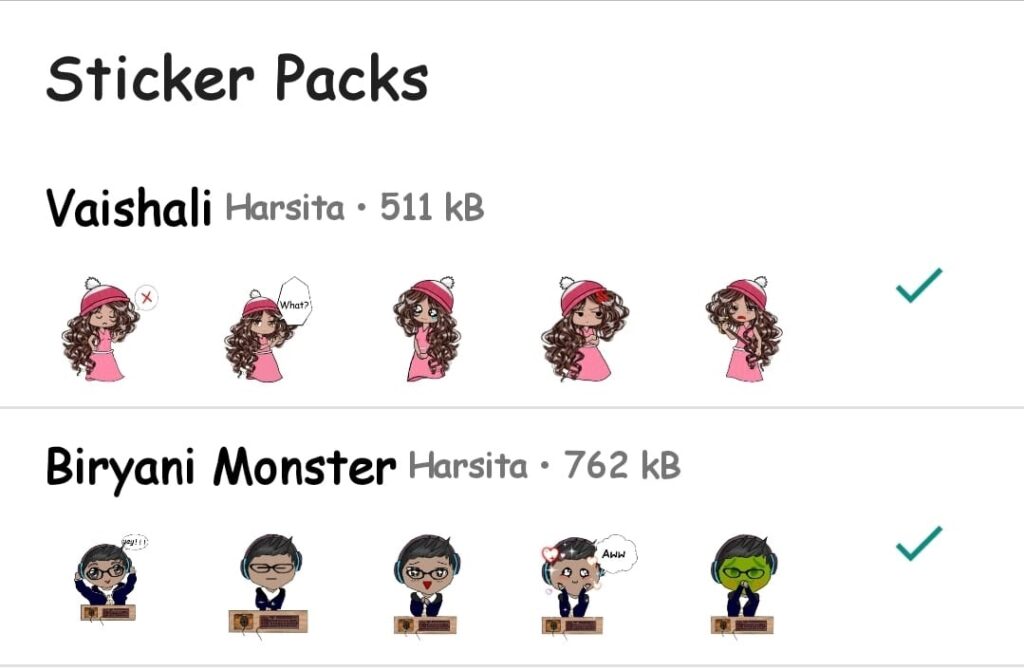
Task: Open the Biryani Monster pack title
Action: click(x=221, y=466)
